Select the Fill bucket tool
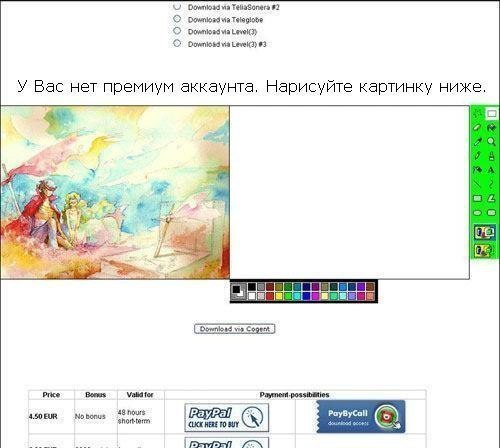 (491, 128)
